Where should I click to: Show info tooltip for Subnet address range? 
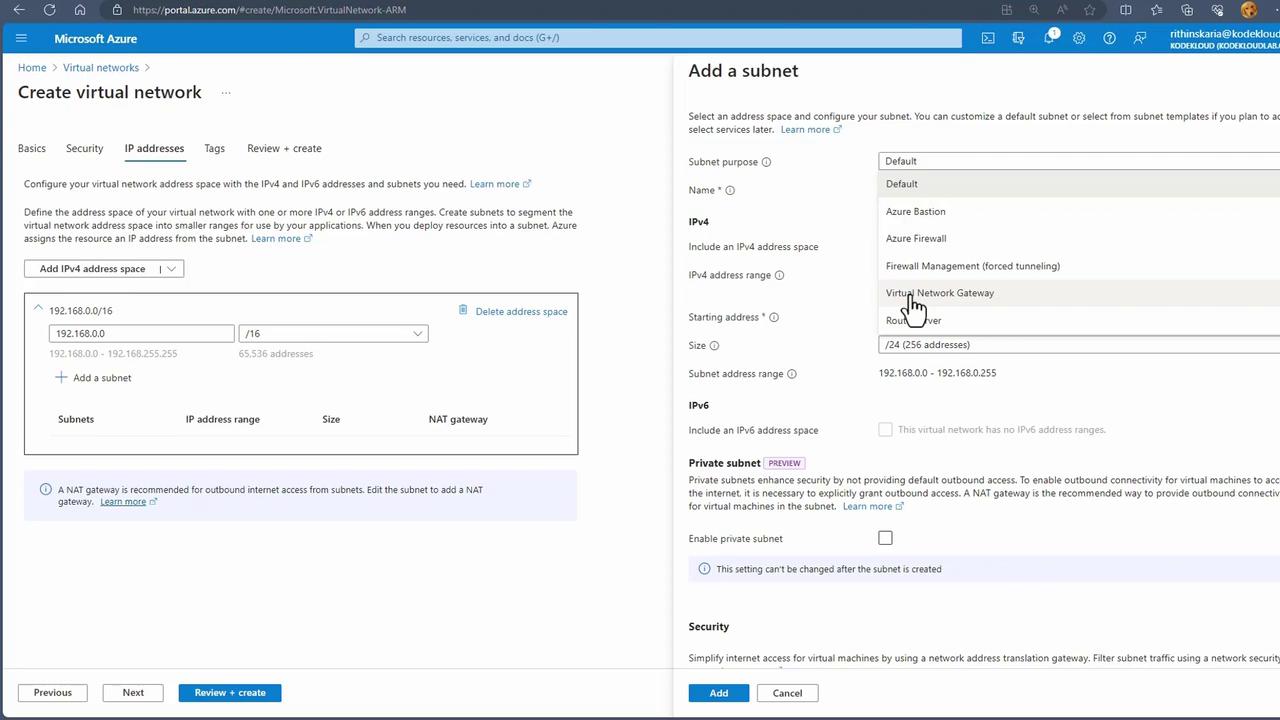[x=792, y=374]
